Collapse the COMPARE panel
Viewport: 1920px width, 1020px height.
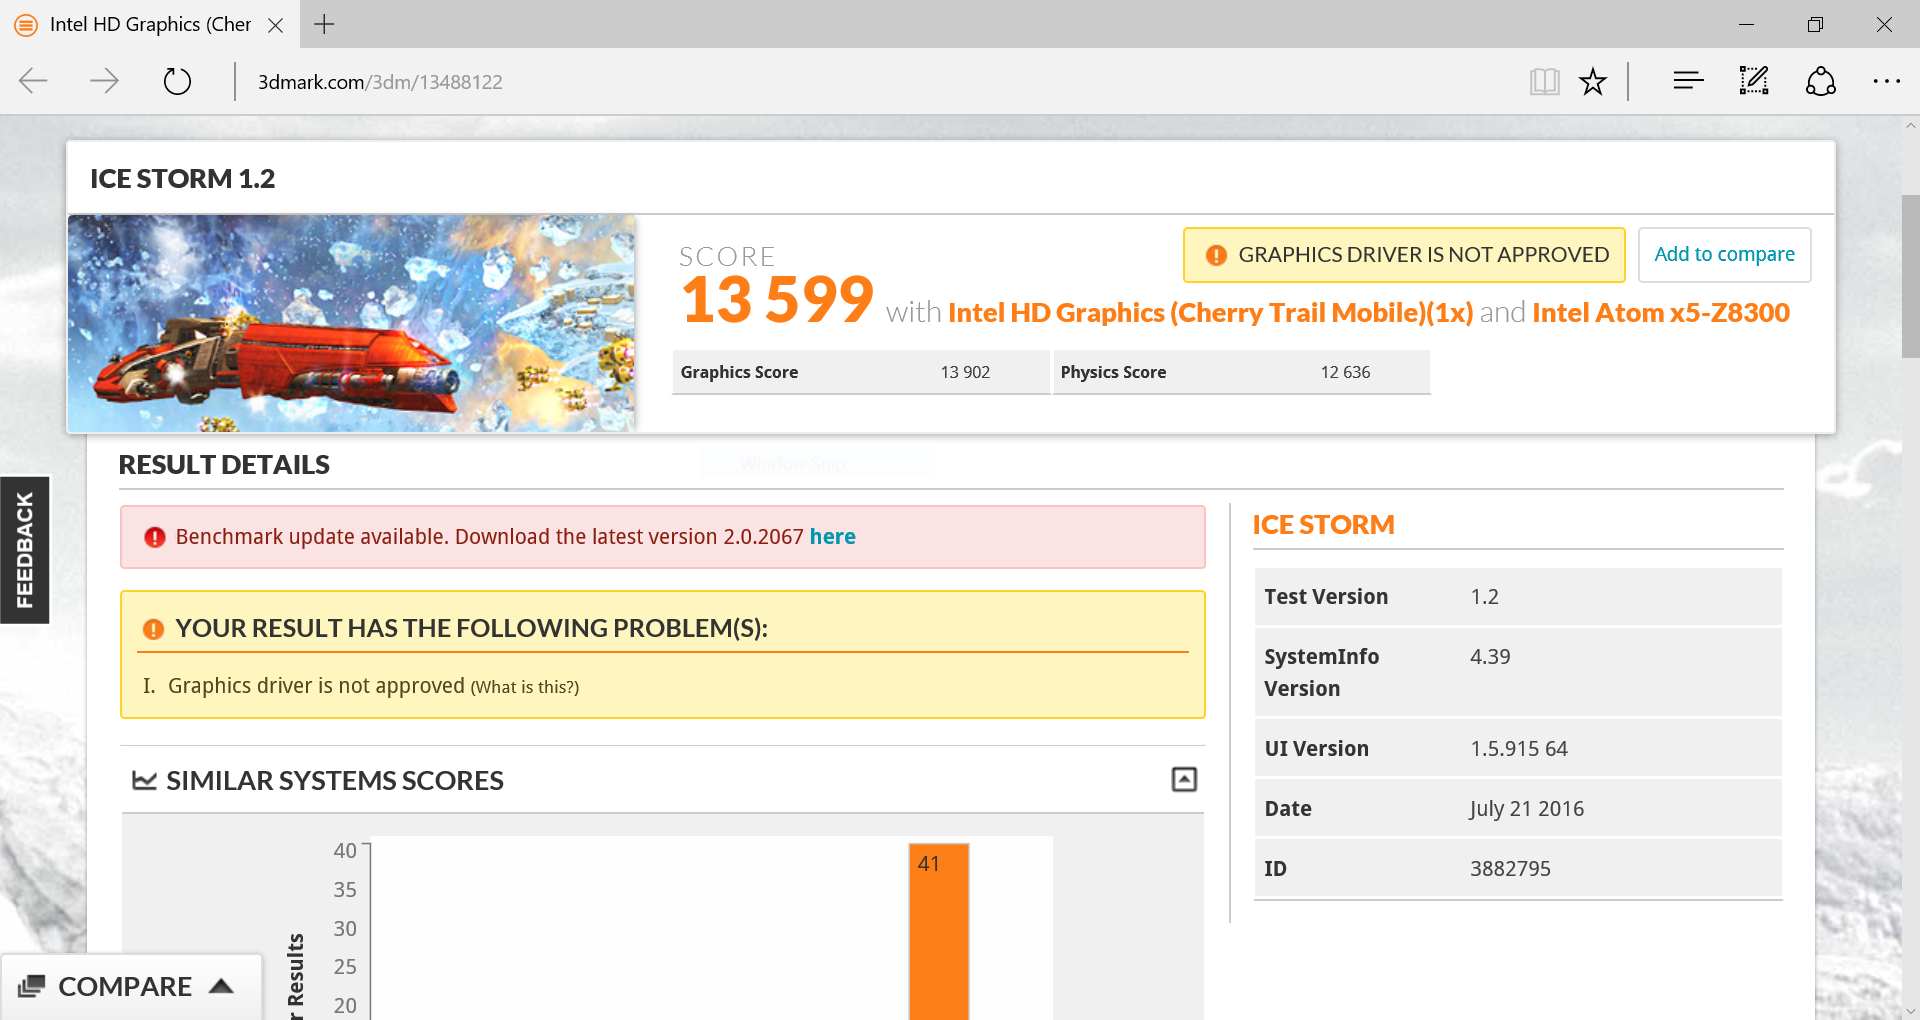point(220,986)
